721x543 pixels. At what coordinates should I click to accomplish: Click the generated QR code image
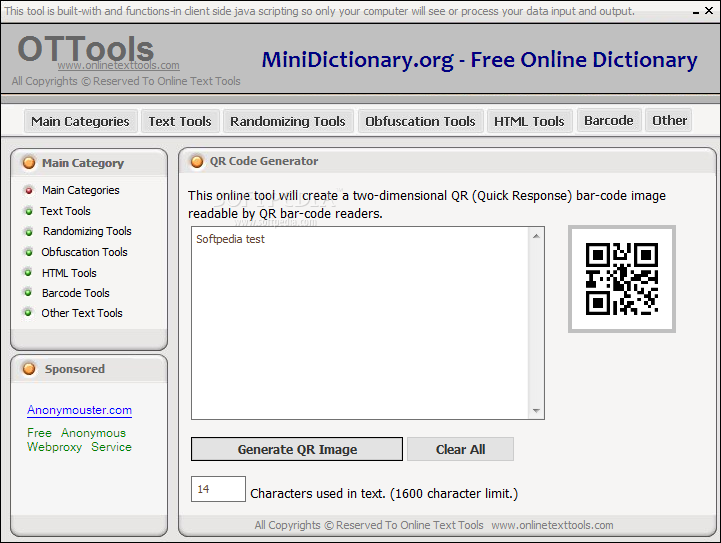pos(622,279)
